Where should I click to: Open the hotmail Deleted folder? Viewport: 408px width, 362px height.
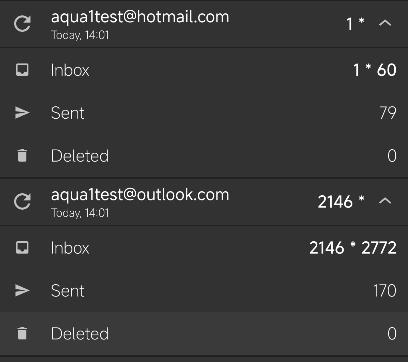click(204, 156)
